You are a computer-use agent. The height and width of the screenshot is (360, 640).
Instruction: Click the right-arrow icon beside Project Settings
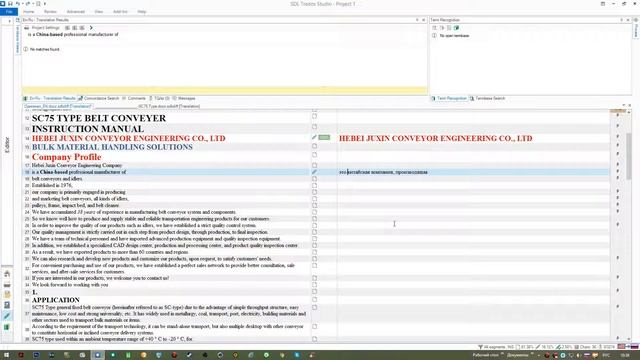coord(91,28)
